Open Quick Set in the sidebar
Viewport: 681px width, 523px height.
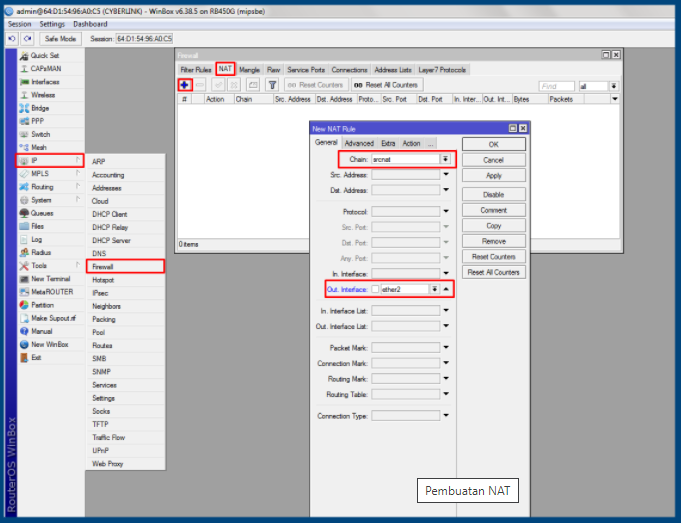[50, 56]
